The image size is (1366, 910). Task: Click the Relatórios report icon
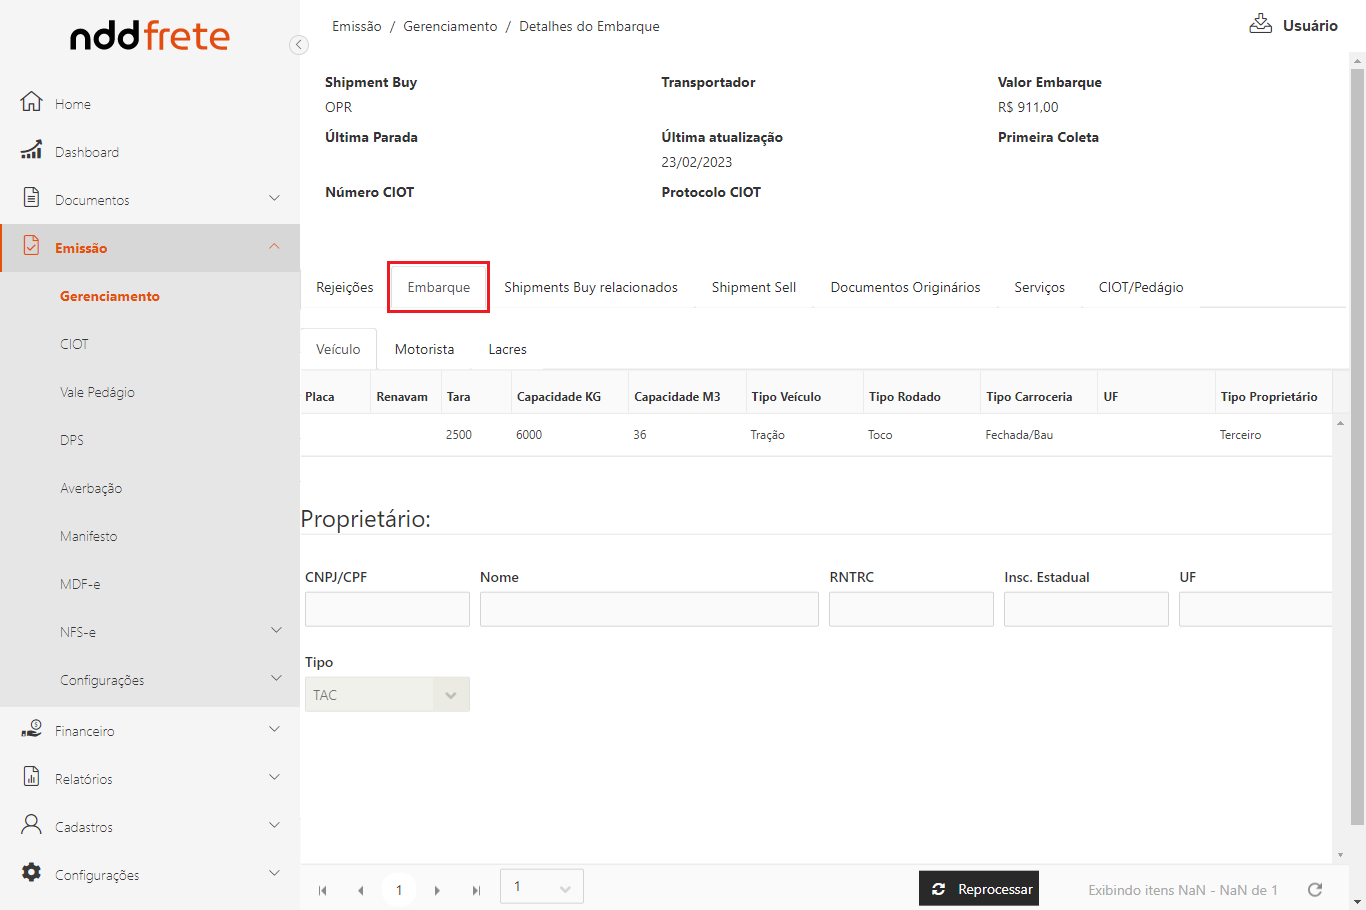[32, 777]
